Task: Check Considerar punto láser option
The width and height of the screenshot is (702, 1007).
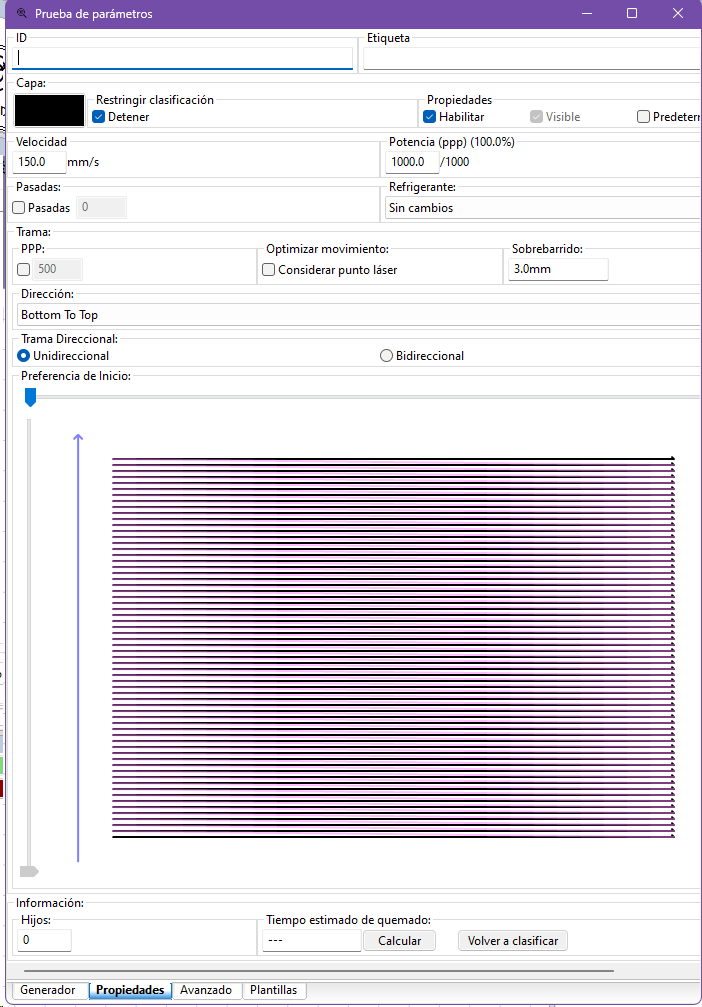Action: coord(268,270)
